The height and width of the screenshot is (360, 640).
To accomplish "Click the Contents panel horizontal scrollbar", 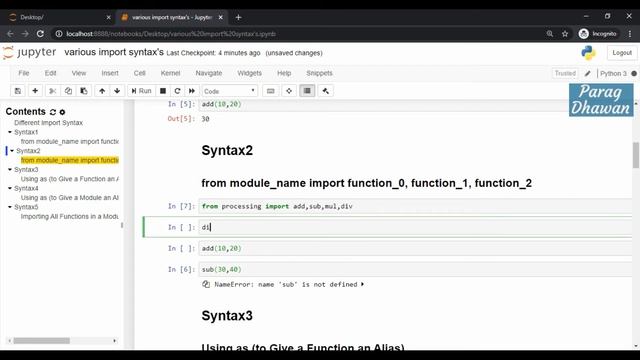I will 41,340.
